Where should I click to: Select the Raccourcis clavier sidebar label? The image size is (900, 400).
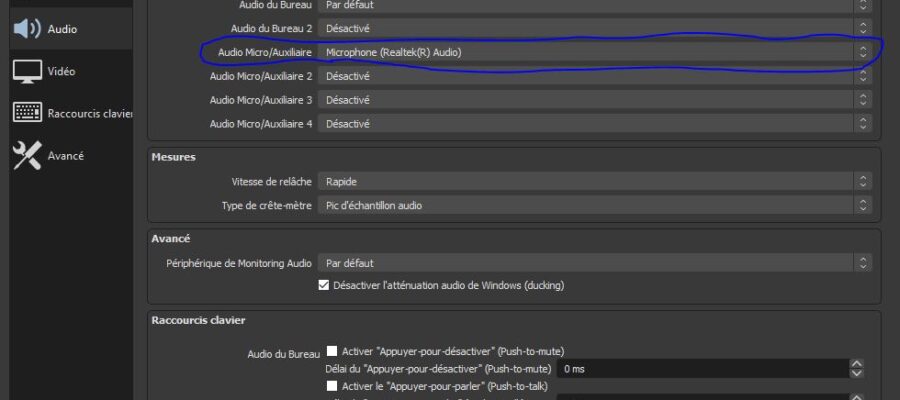(90, 114)
